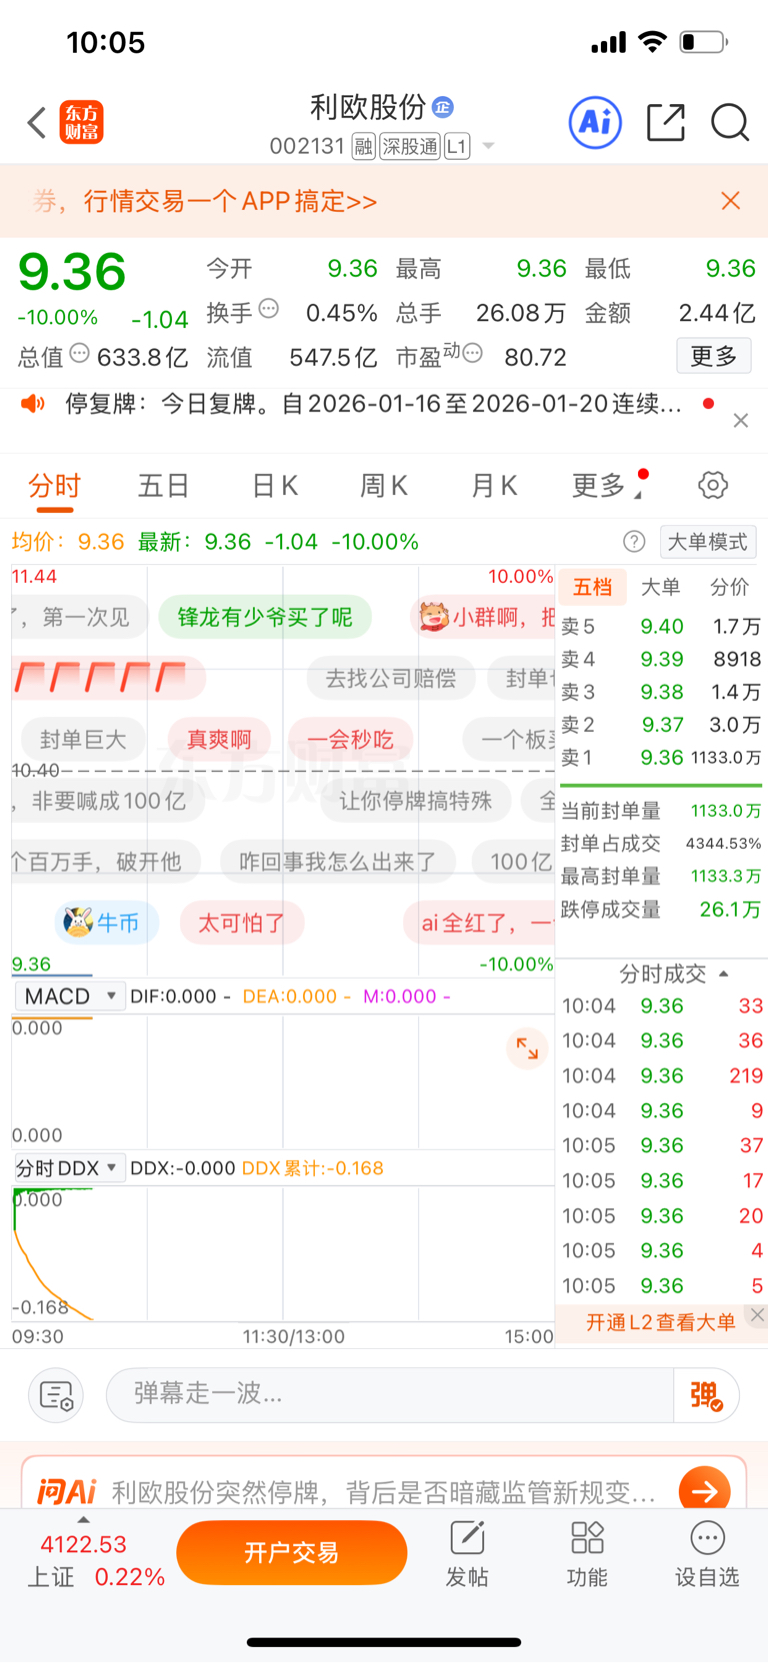Go back with the left arrow icon
This screenshot has width=768, height=1663.
tap(37, 123)
